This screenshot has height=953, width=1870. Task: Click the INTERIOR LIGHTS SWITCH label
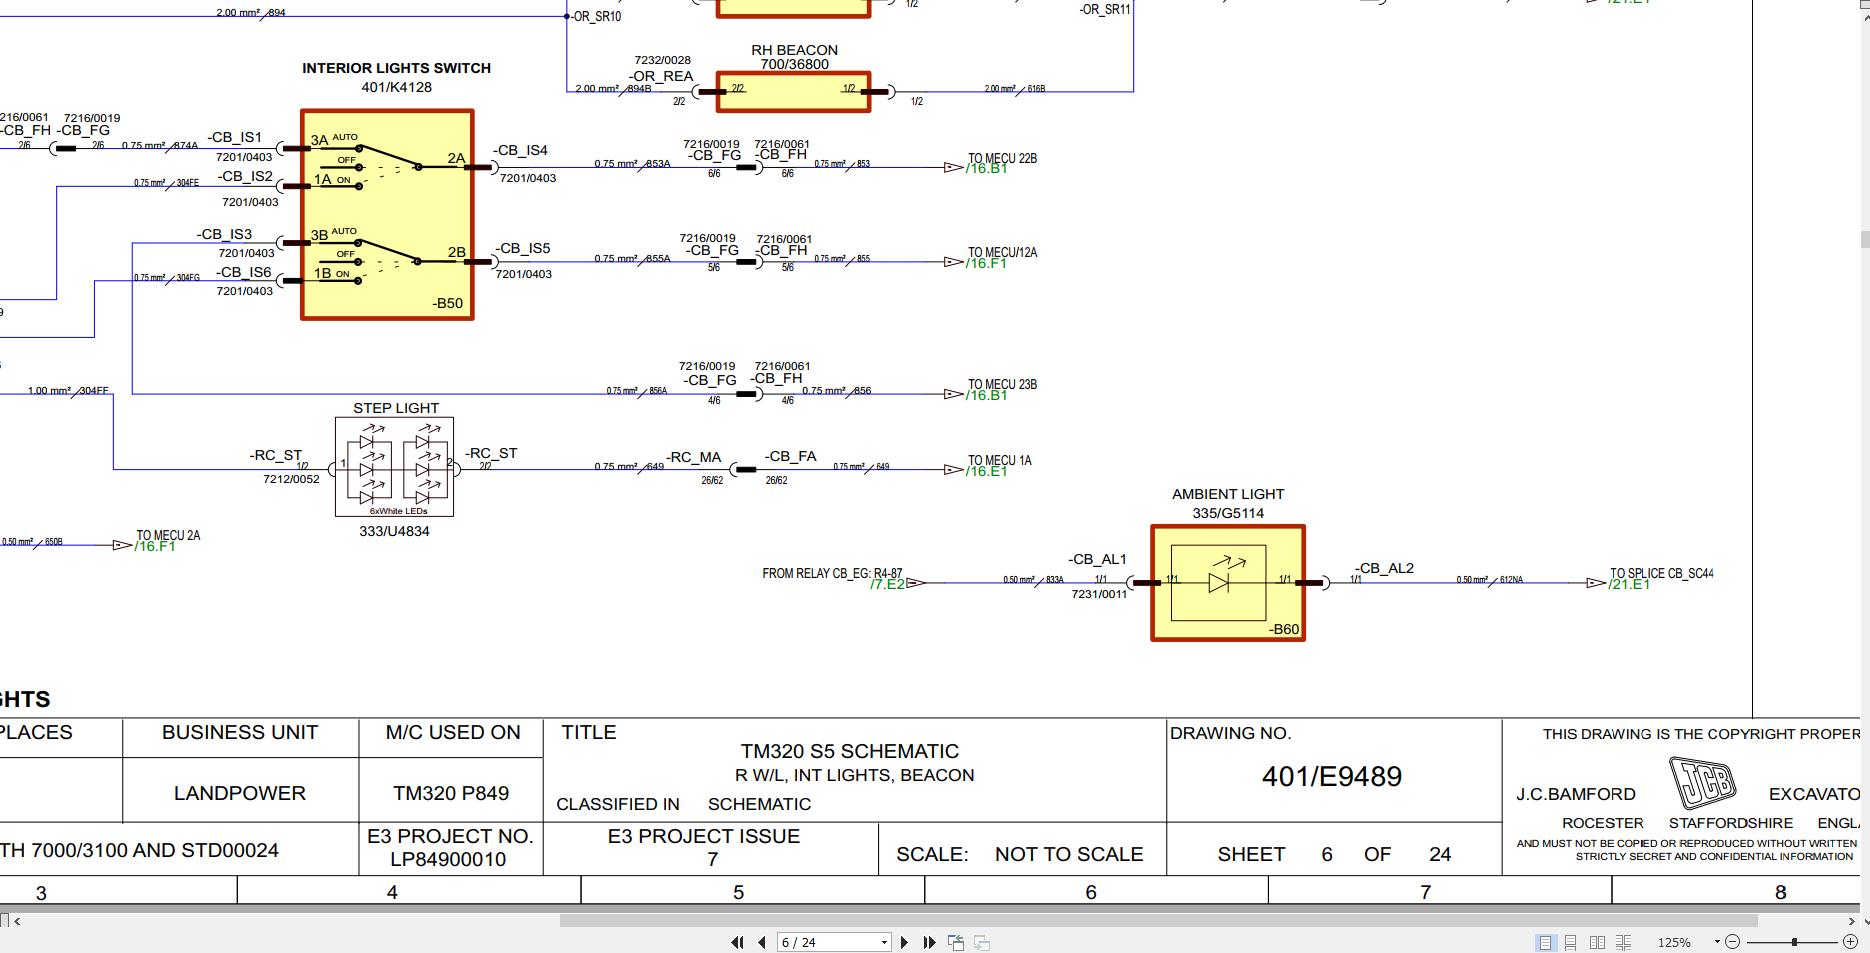[396, 68]
